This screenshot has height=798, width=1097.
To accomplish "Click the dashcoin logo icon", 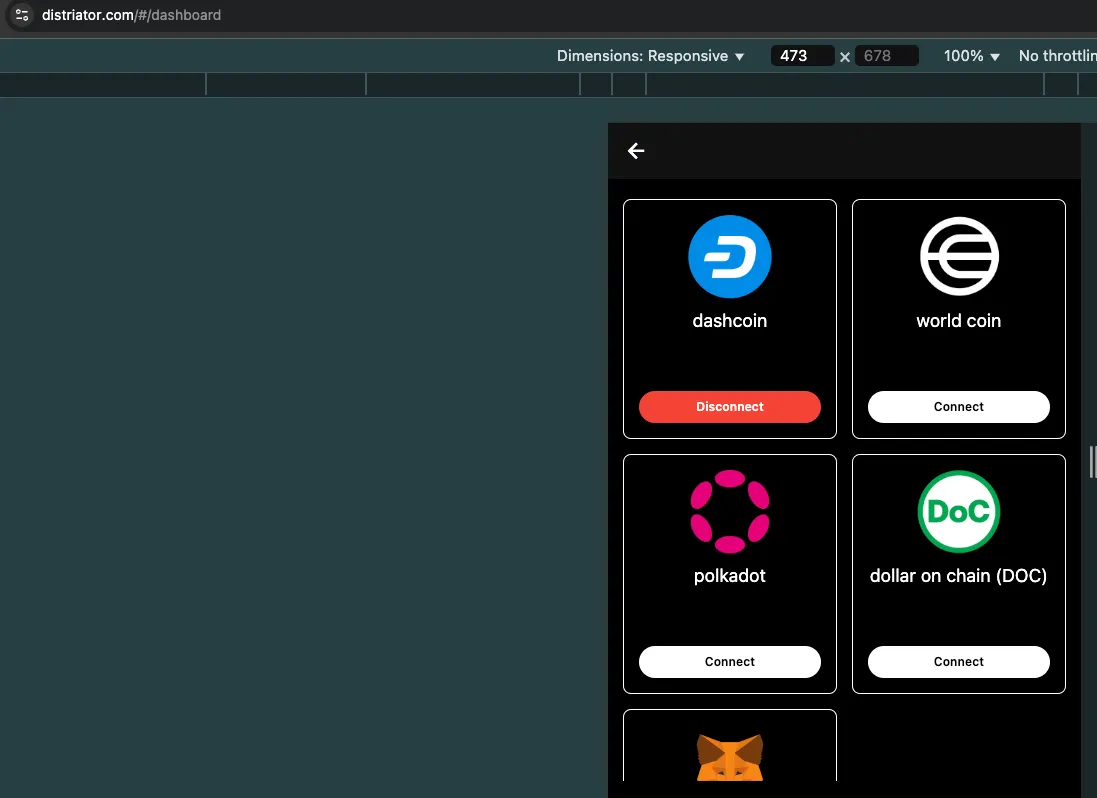I will click(x=730, y=257).
